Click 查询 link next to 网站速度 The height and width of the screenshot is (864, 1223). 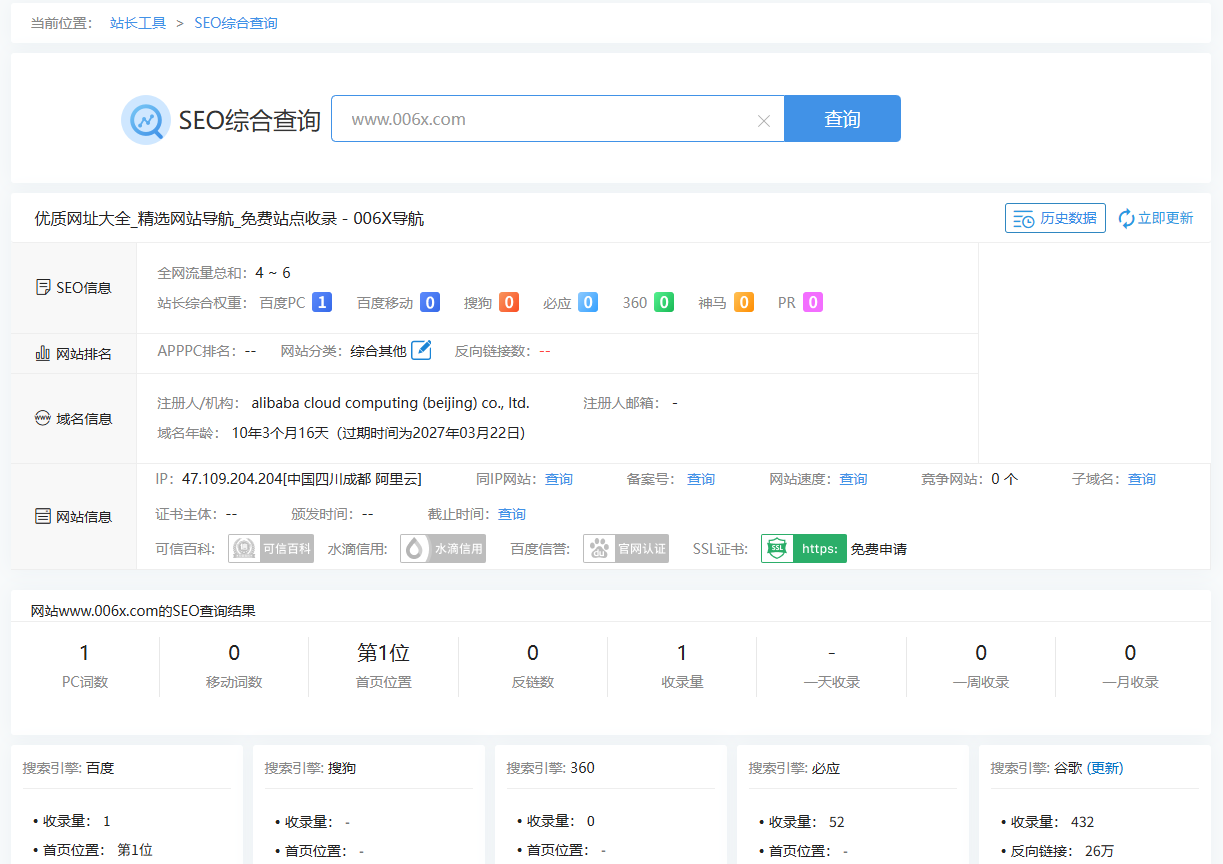click(x=853, y=479)
